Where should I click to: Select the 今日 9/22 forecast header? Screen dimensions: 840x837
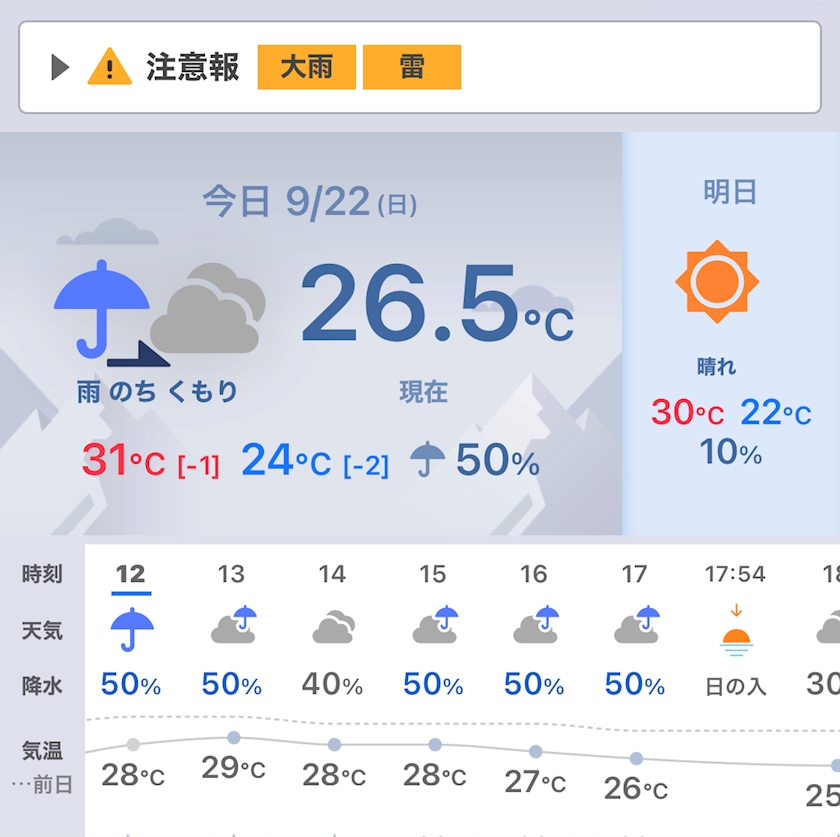pos(310,203)
